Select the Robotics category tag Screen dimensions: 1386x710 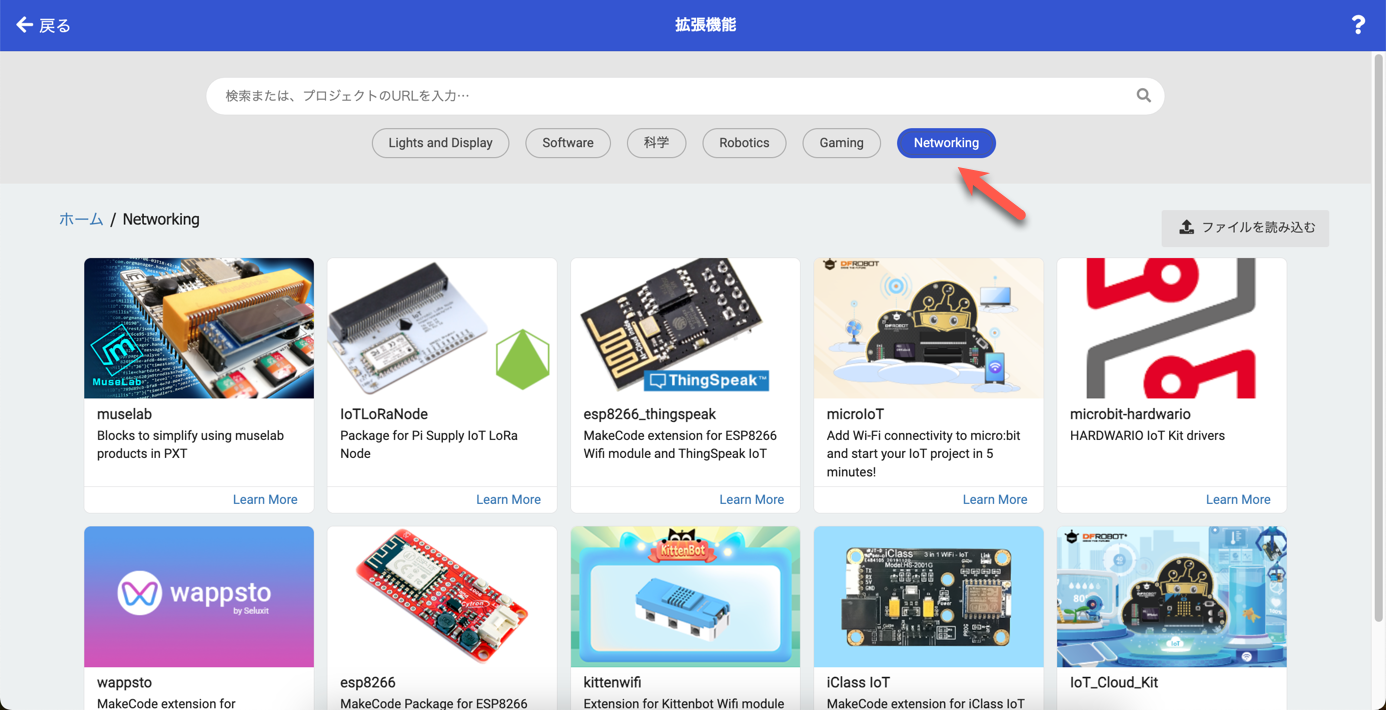pos(744,143)
